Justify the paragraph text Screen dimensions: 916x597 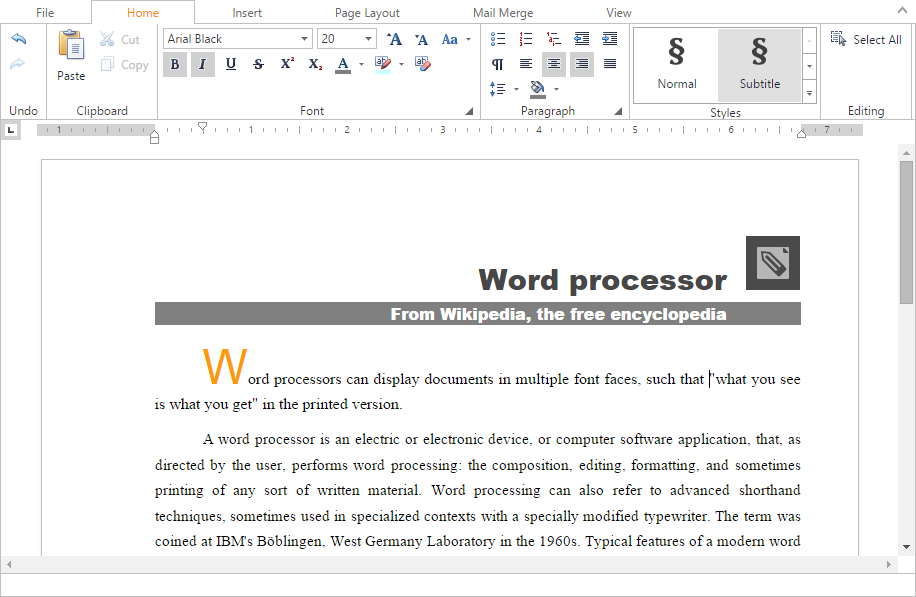tap(610, 64)
